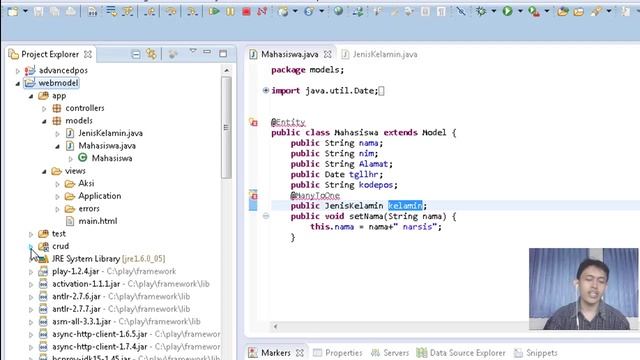This screenshot has width=640, height=360.
Task: Expand the errors folder
Action: point(57,209)
